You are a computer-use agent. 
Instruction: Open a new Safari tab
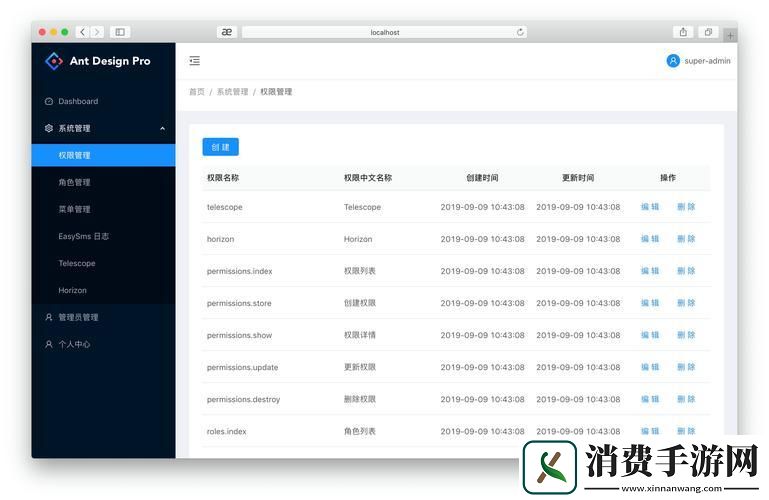pyautogui.click(x=730, y=35)
